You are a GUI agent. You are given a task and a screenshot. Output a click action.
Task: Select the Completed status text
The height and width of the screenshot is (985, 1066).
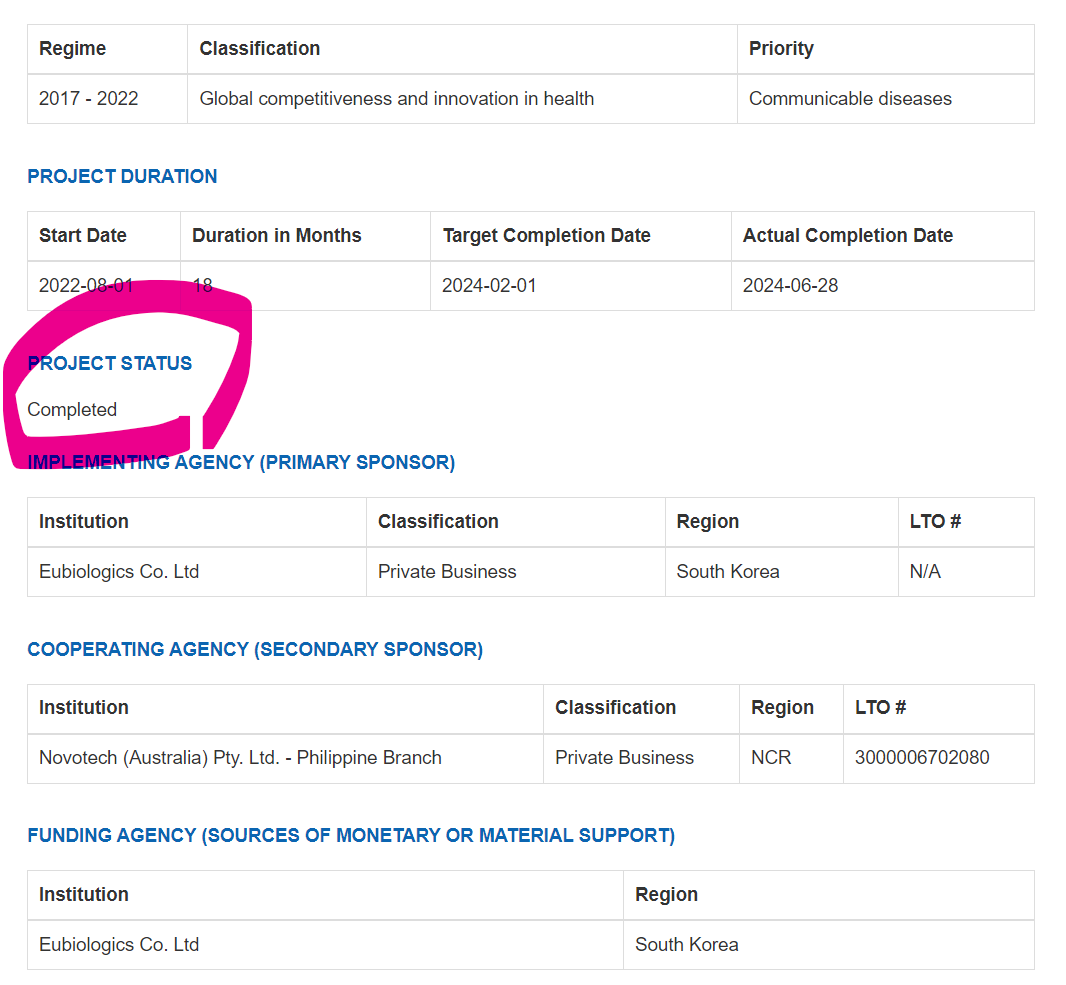coord(72,409)
